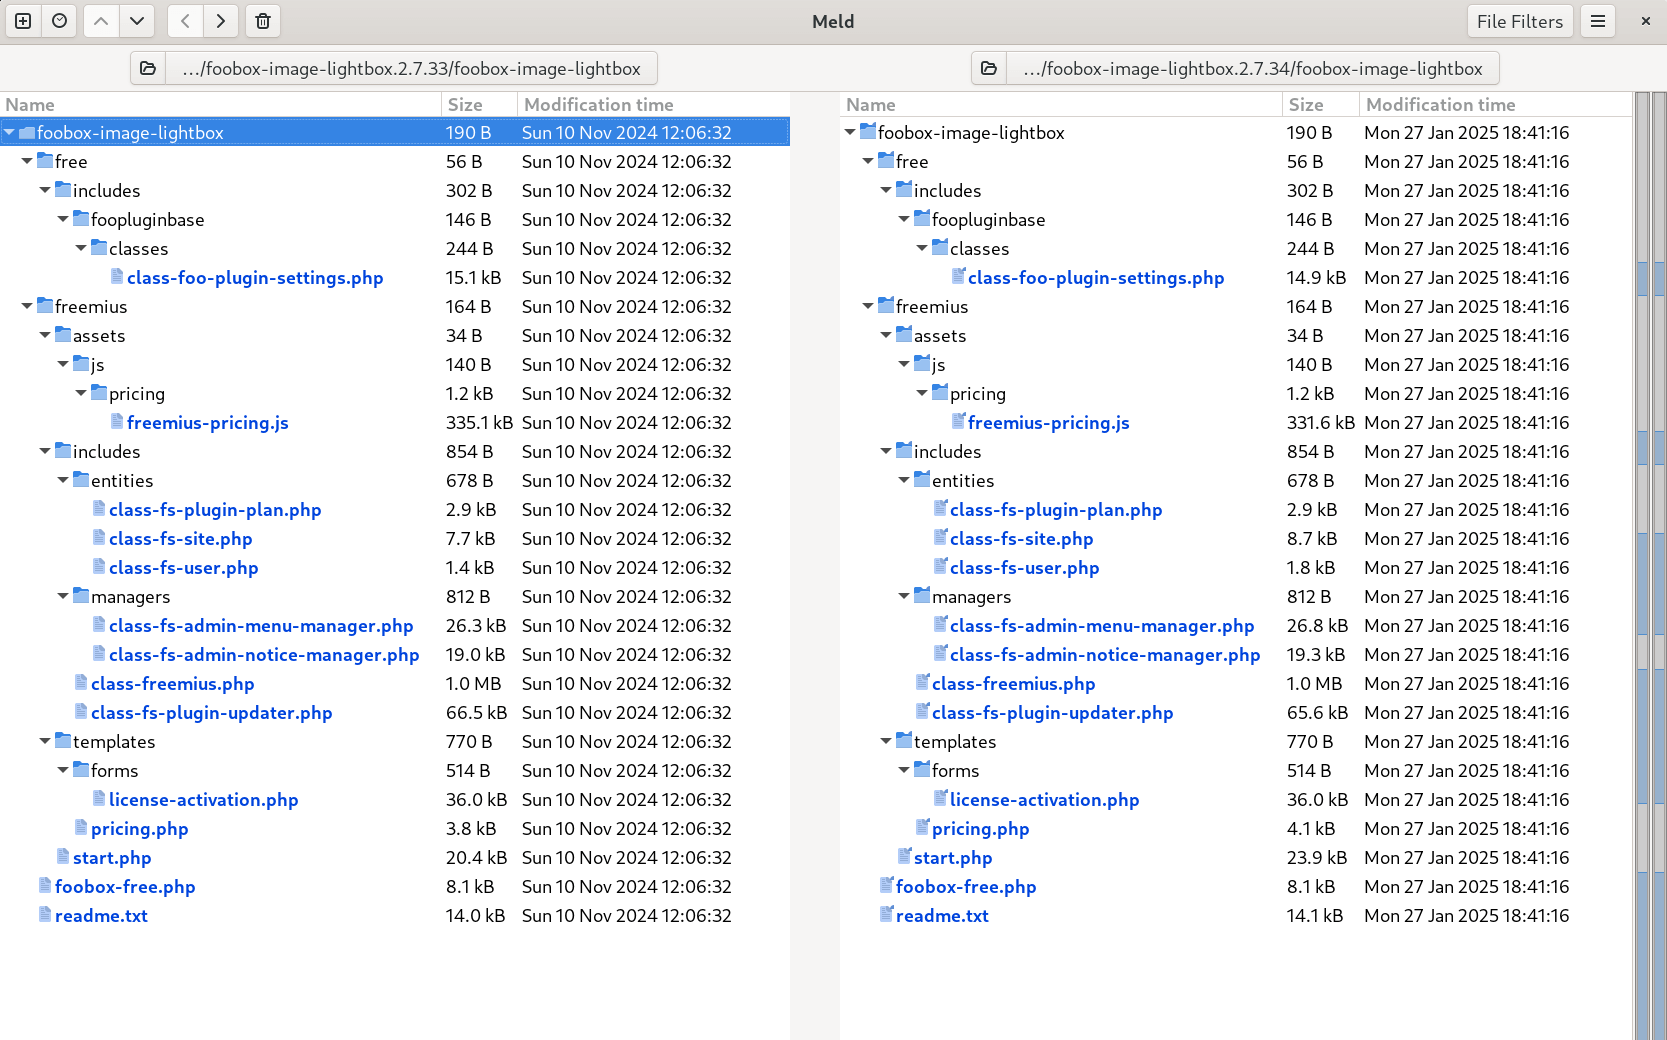The height and width of the screenshot is (1040, 1667).
Task: Go to next change with down arrow
Action: (137, 21)
